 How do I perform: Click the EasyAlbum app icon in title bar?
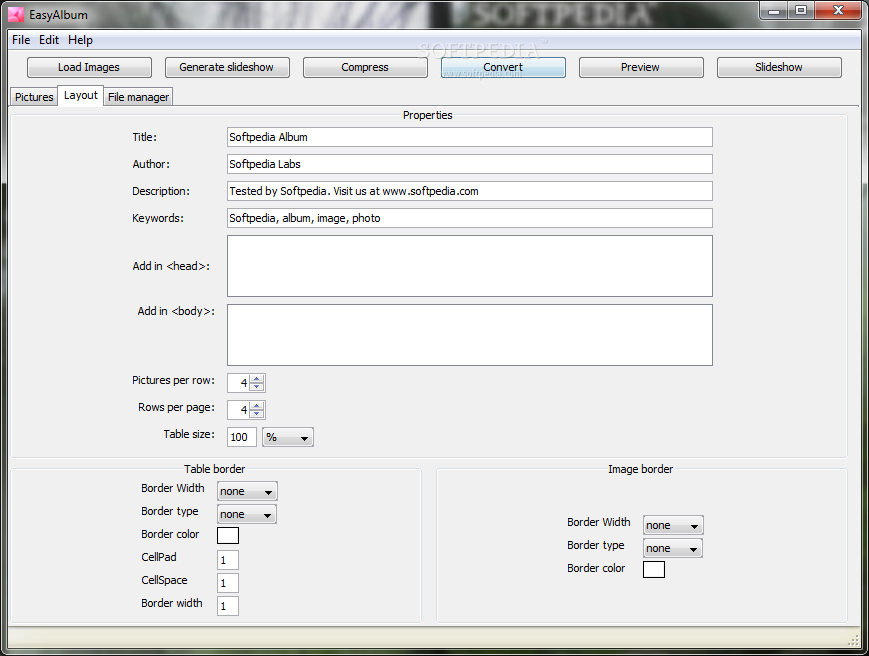point(16,14)
